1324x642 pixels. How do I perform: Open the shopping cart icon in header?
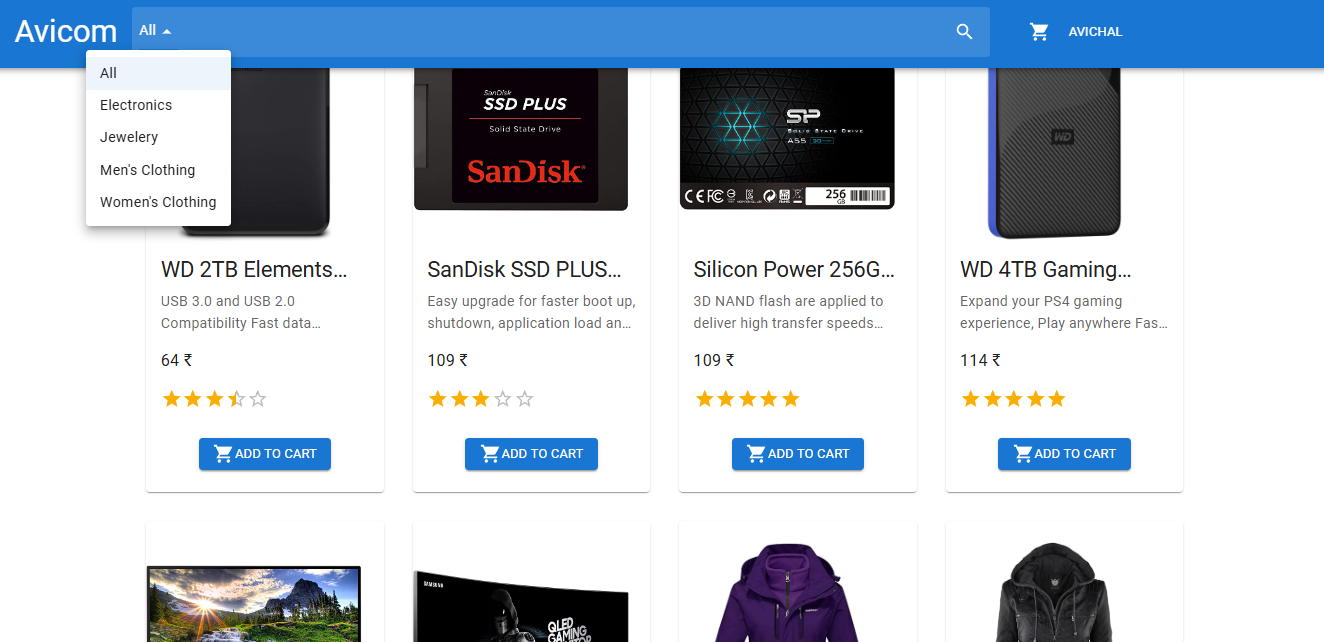tap(1039, 32)
